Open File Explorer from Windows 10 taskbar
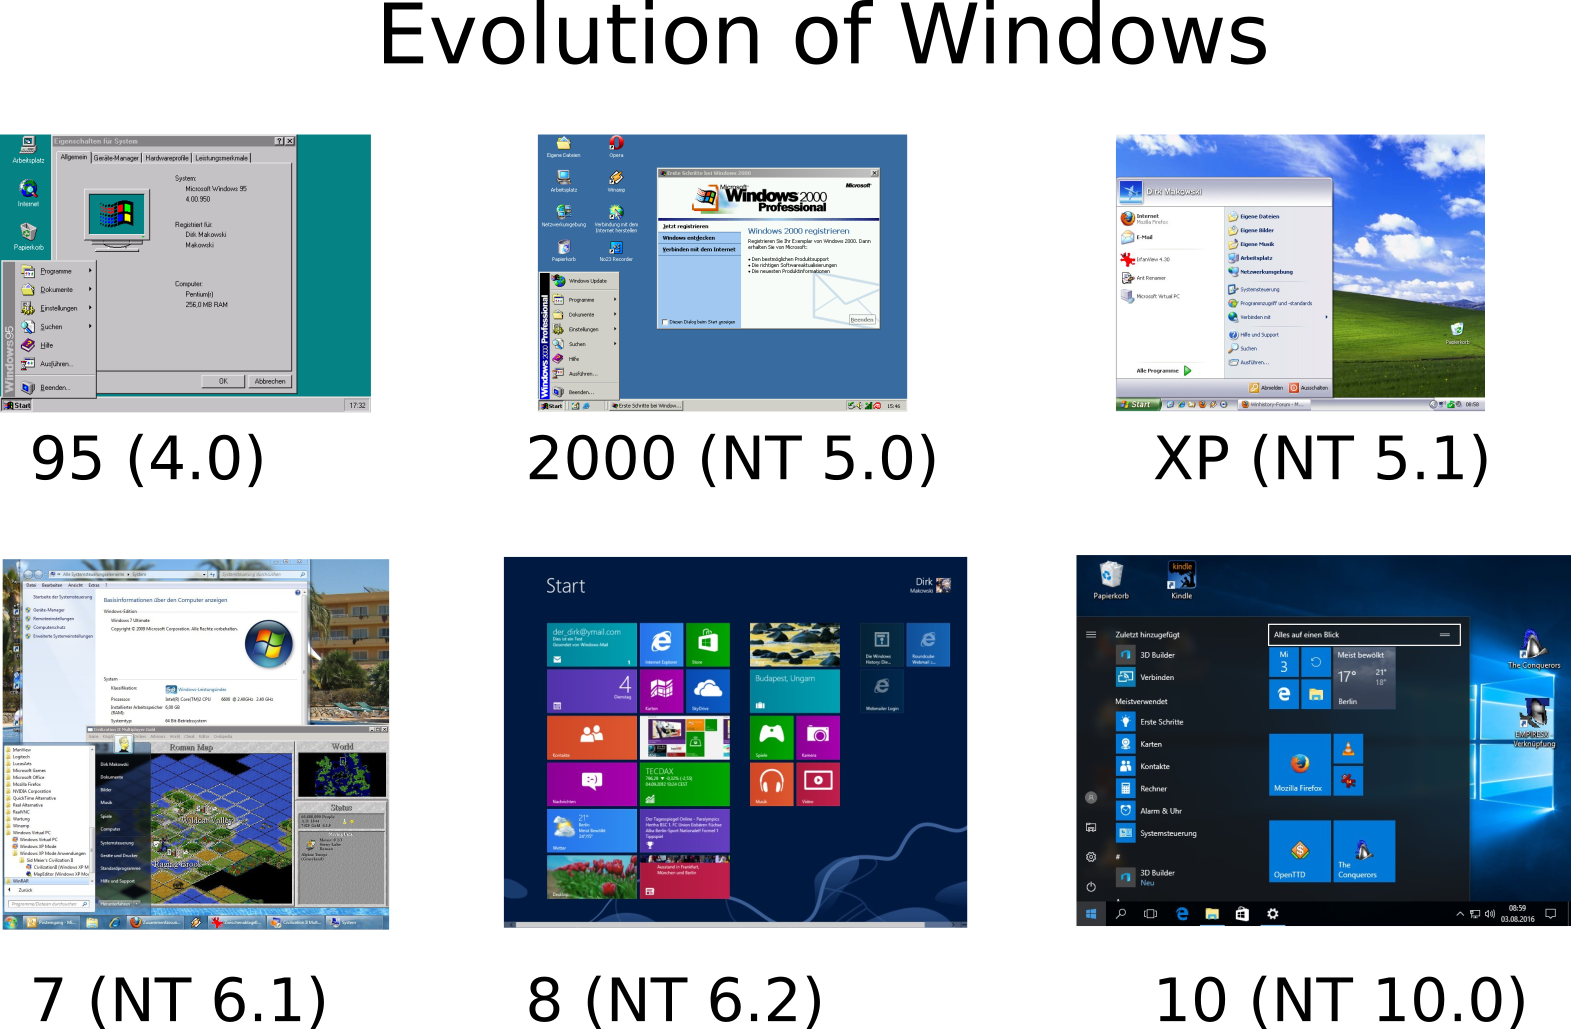Image resolution: width=1571 pixels, height=1029 pixels. (1212, 913)
